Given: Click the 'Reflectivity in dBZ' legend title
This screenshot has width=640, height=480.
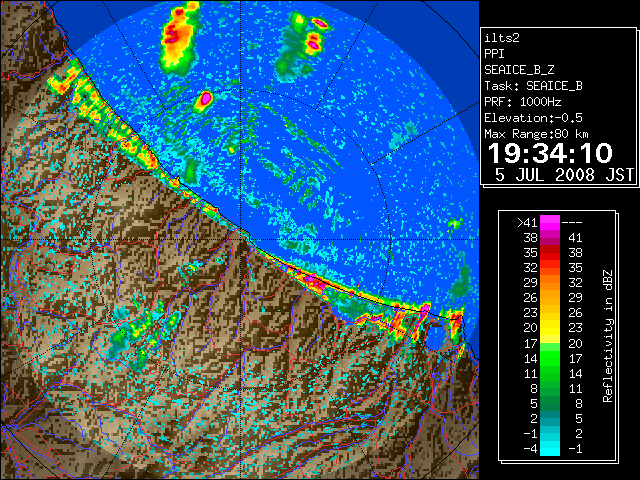Looking at the screenshot, I should coord(608,336).
